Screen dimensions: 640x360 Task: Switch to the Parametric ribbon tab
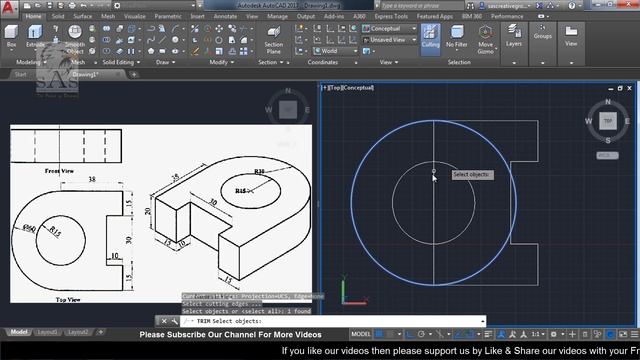click(x=168, y=16)
